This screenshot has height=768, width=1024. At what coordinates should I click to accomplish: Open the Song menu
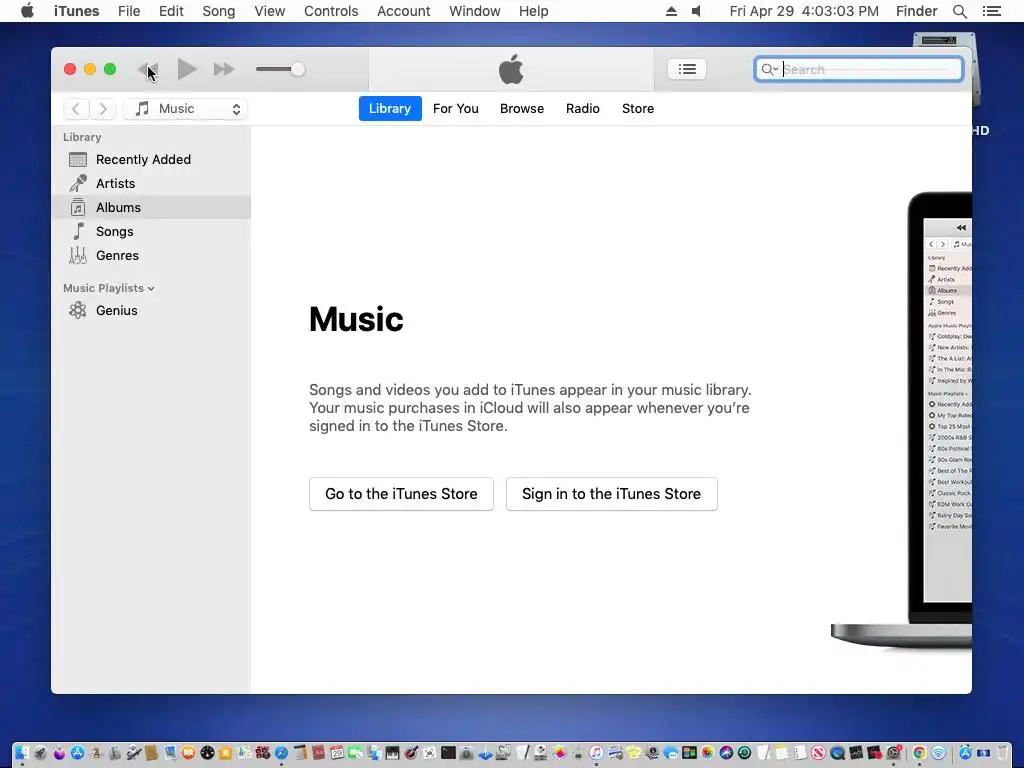[219, 11]
